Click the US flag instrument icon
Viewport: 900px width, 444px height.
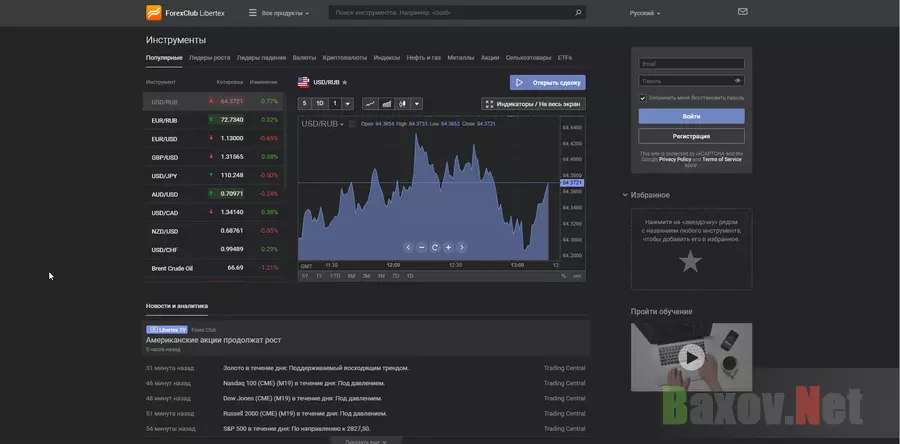(304, 83)
